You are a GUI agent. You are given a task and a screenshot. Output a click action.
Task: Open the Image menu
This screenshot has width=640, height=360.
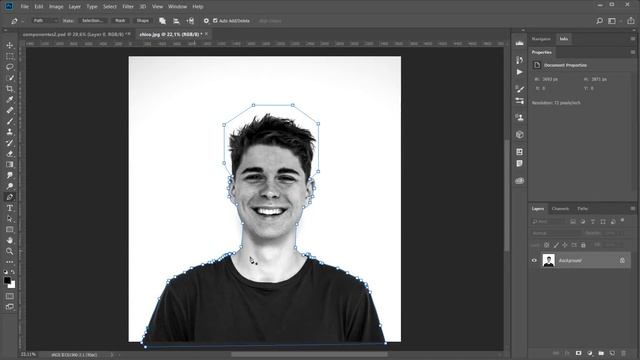pos(56,7)
